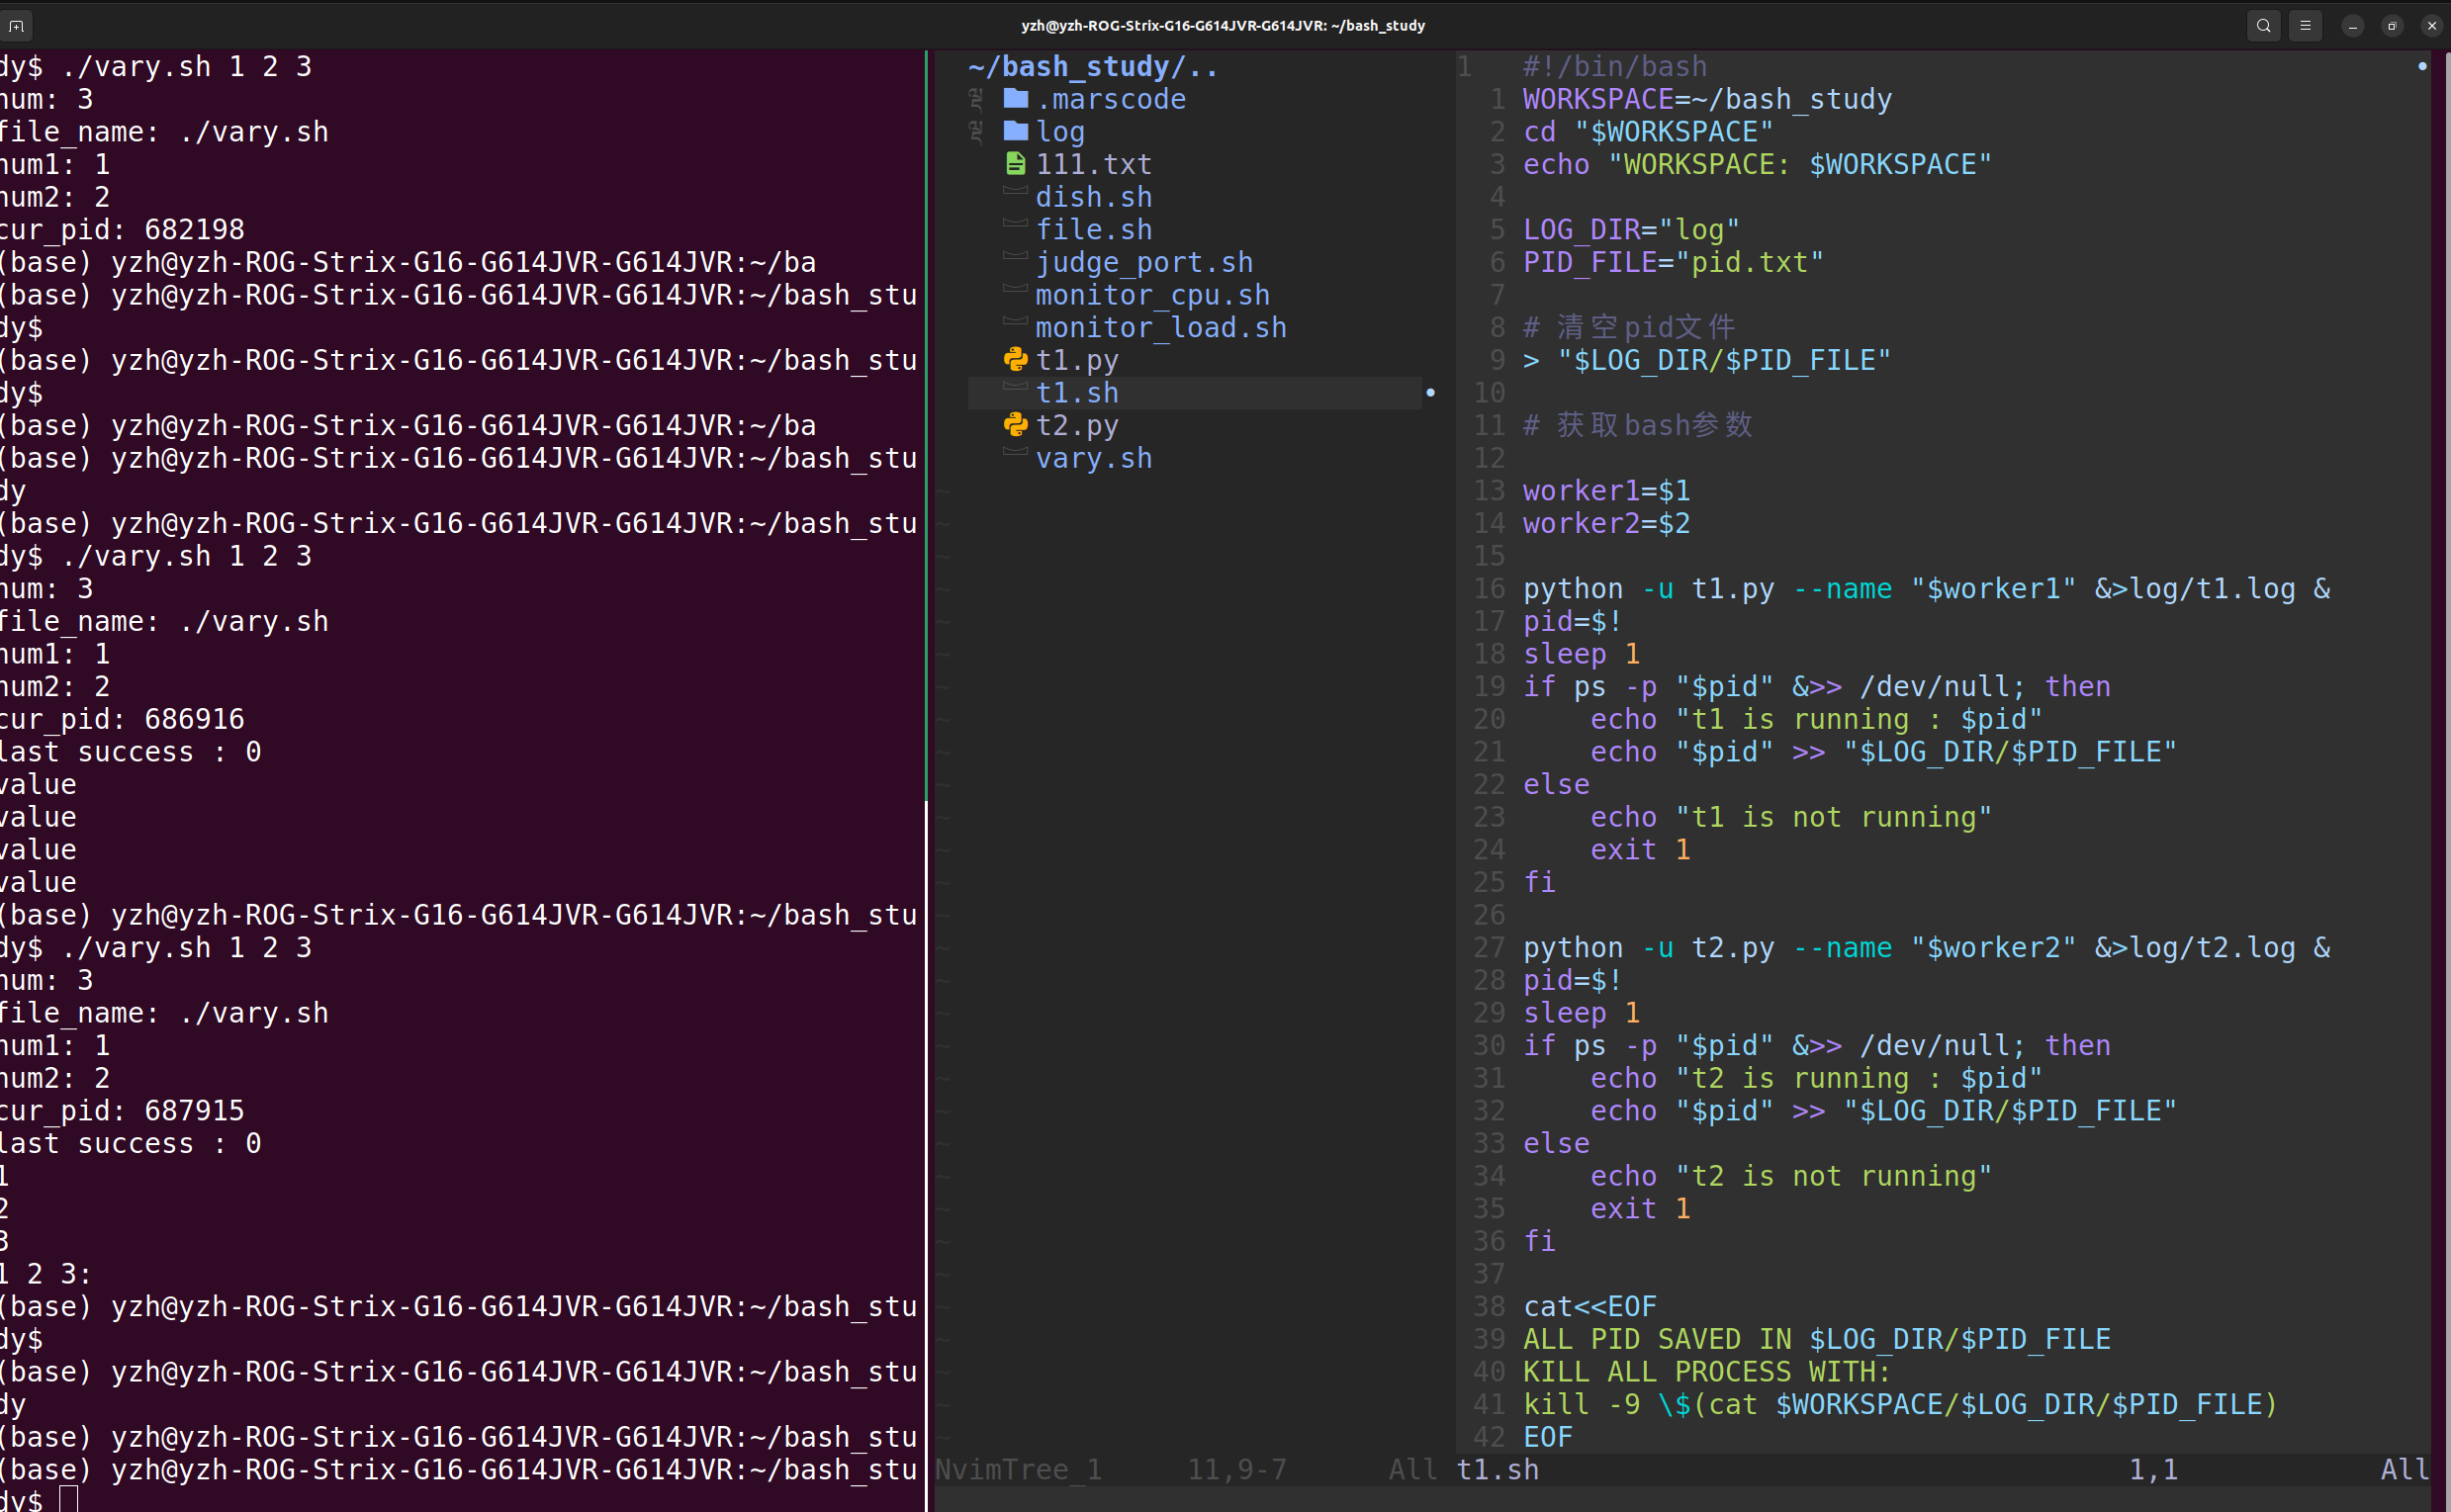Screen dimensions: 2451x1512
Task: Open dish.sh from NvimTree
Action: pyautogui.click(x=1094, y=197)
